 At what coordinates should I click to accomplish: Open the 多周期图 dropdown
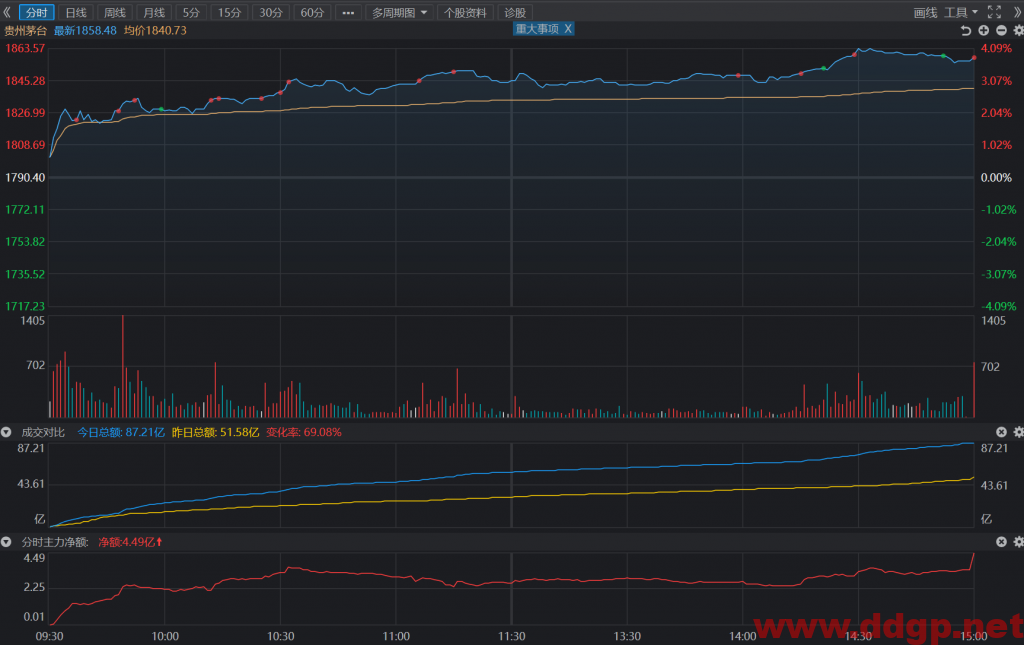click(400, 12)
